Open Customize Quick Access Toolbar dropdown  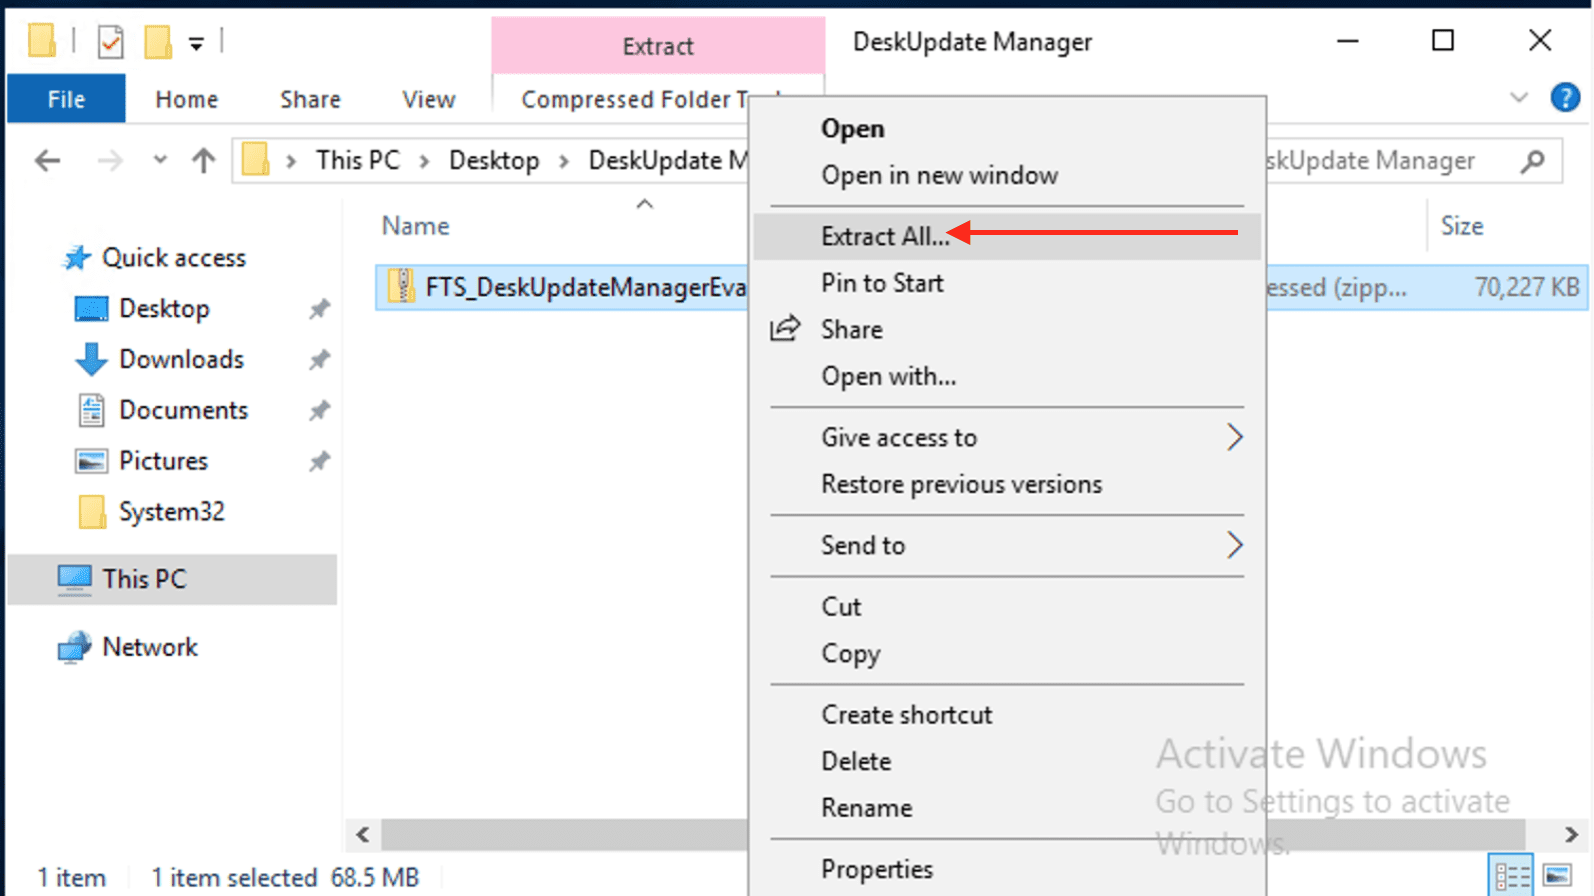point(197,43)
